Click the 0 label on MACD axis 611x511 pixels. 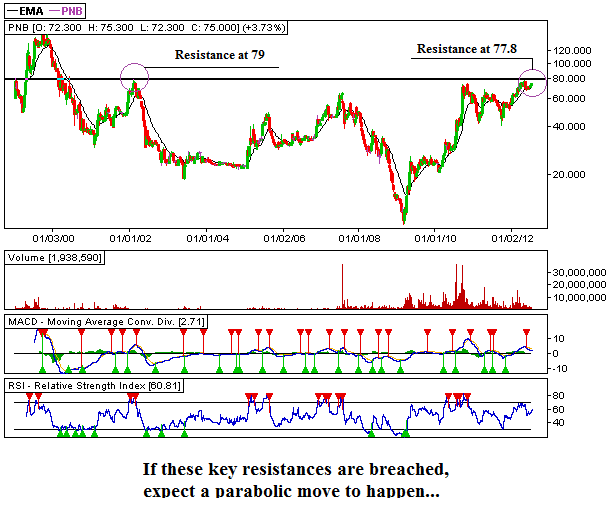tap(556, 354)
